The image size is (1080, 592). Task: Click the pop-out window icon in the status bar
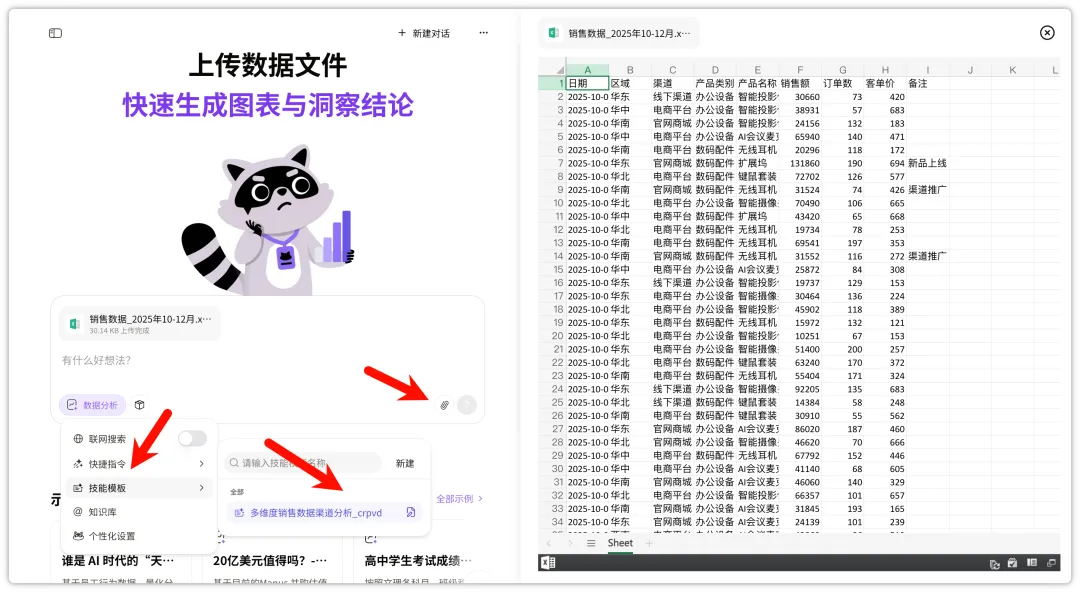(1051, 562)
